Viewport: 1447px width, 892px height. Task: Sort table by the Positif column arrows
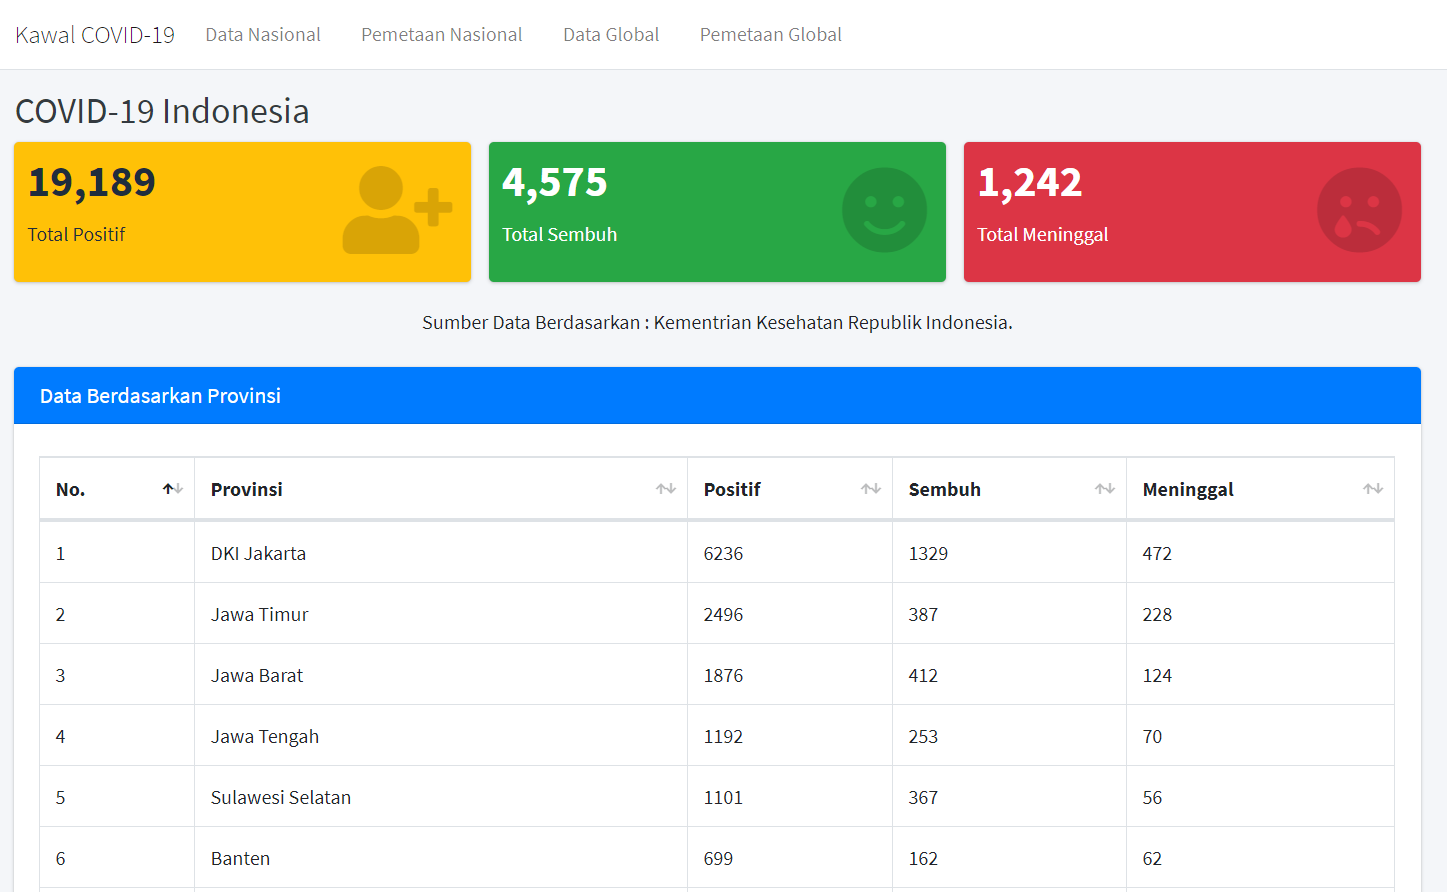pyautogui.click(x=871, y=489)
